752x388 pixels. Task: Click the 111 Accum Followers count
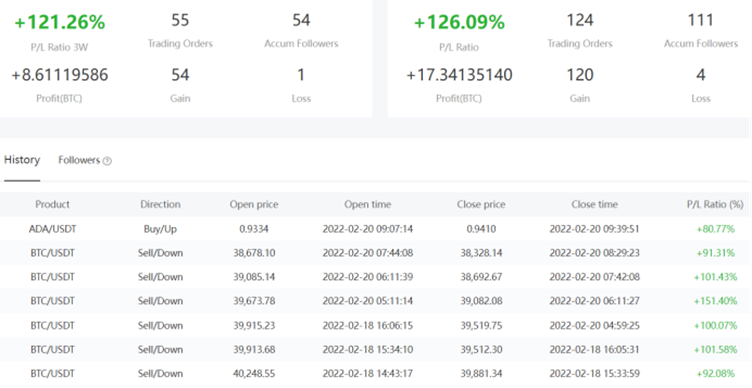point(701,20)
